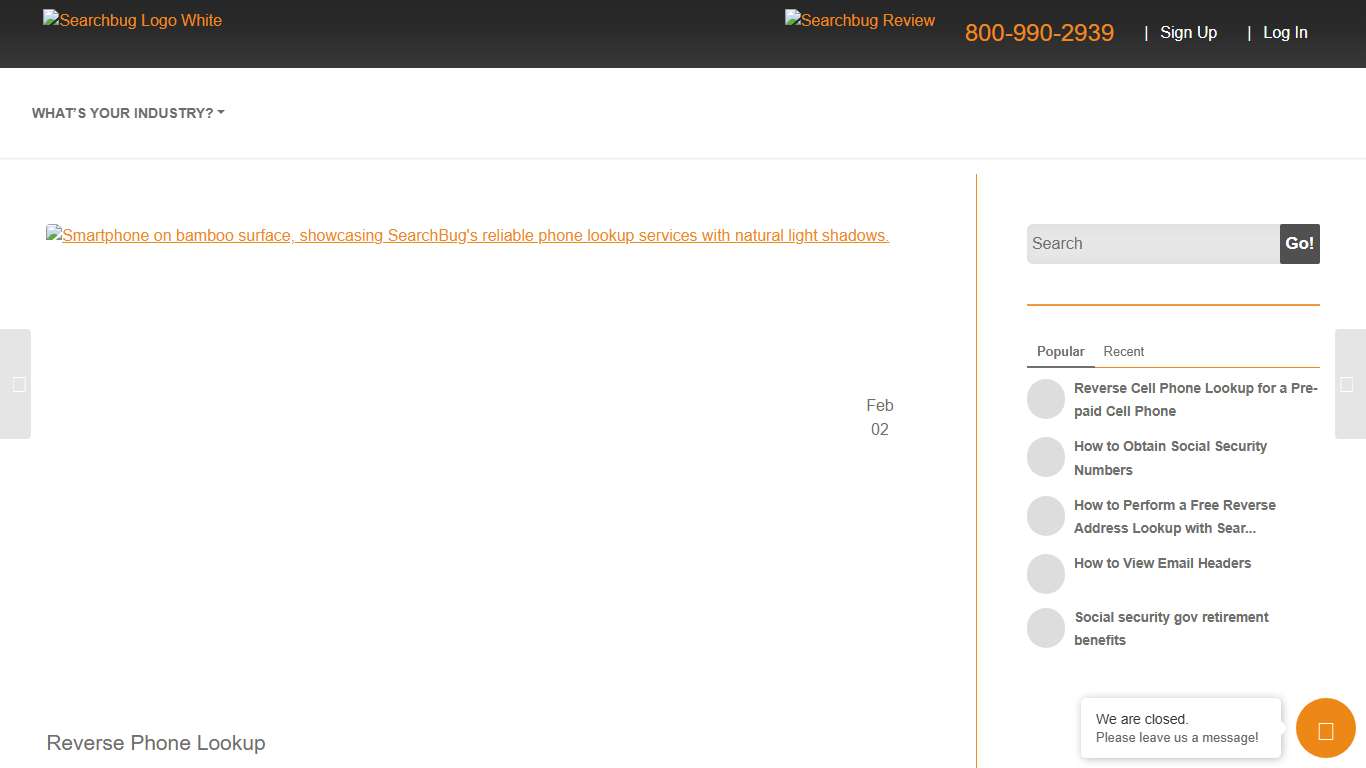Viewport: 1366px width, 768px height.
Task: Click the smartphone on bamboo image link
Action: (x=467, y=235)
